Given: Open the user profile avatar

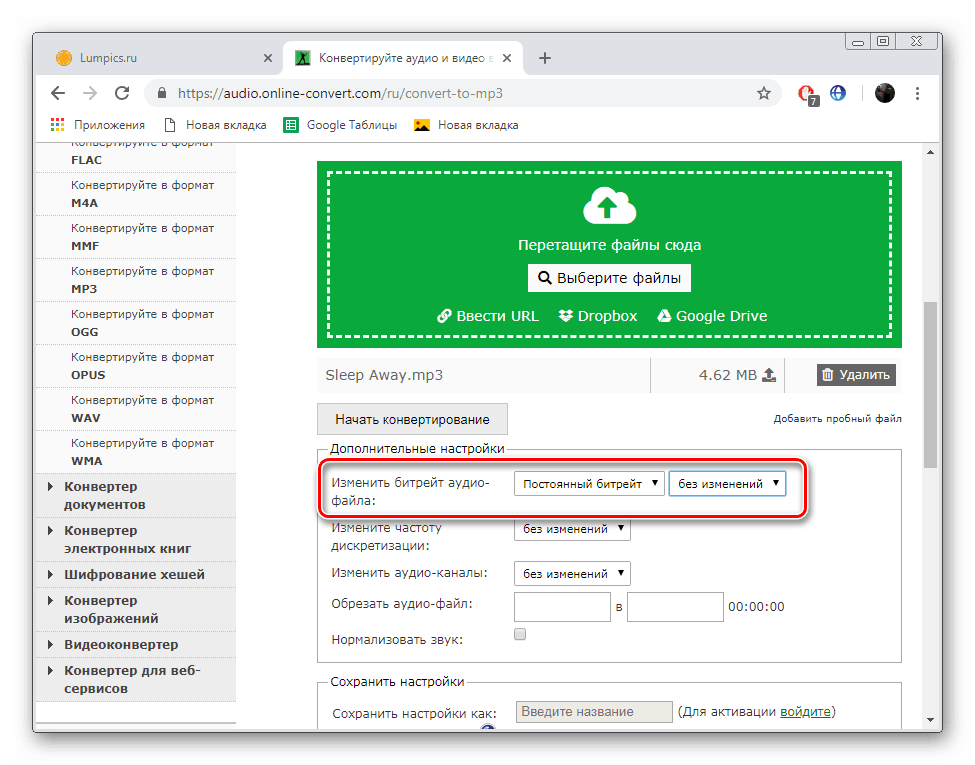Looking at the screenshot, I should pos(884,93).
